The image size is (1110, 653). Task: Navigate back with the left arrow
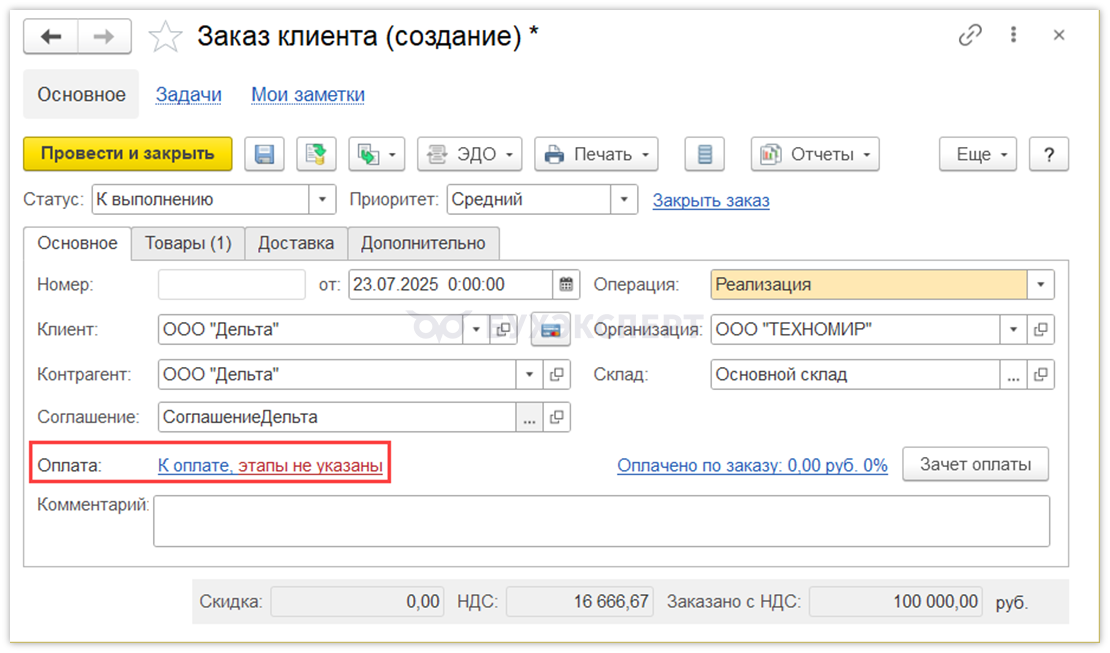coord(51,37)
